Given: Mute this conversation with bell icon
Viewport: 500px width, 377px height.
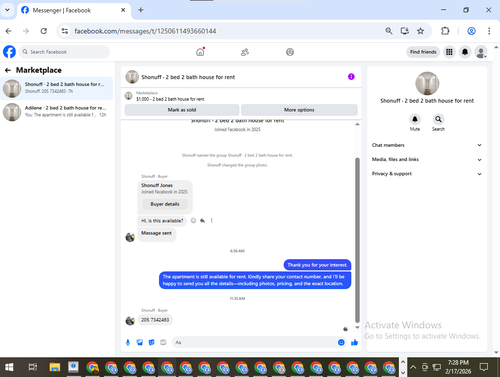Looking at the screenshot, I should (415, 119).
